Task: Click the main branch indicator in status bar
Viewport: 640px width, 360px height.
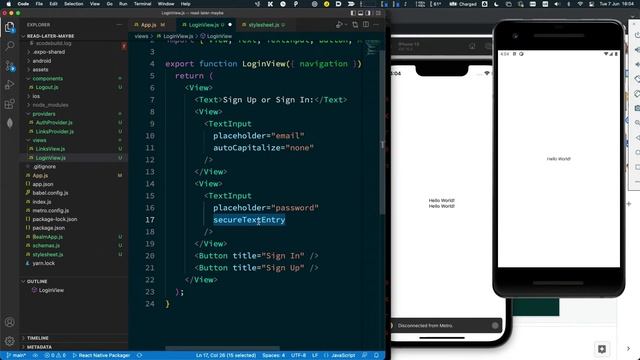Action: click(16, 356)
